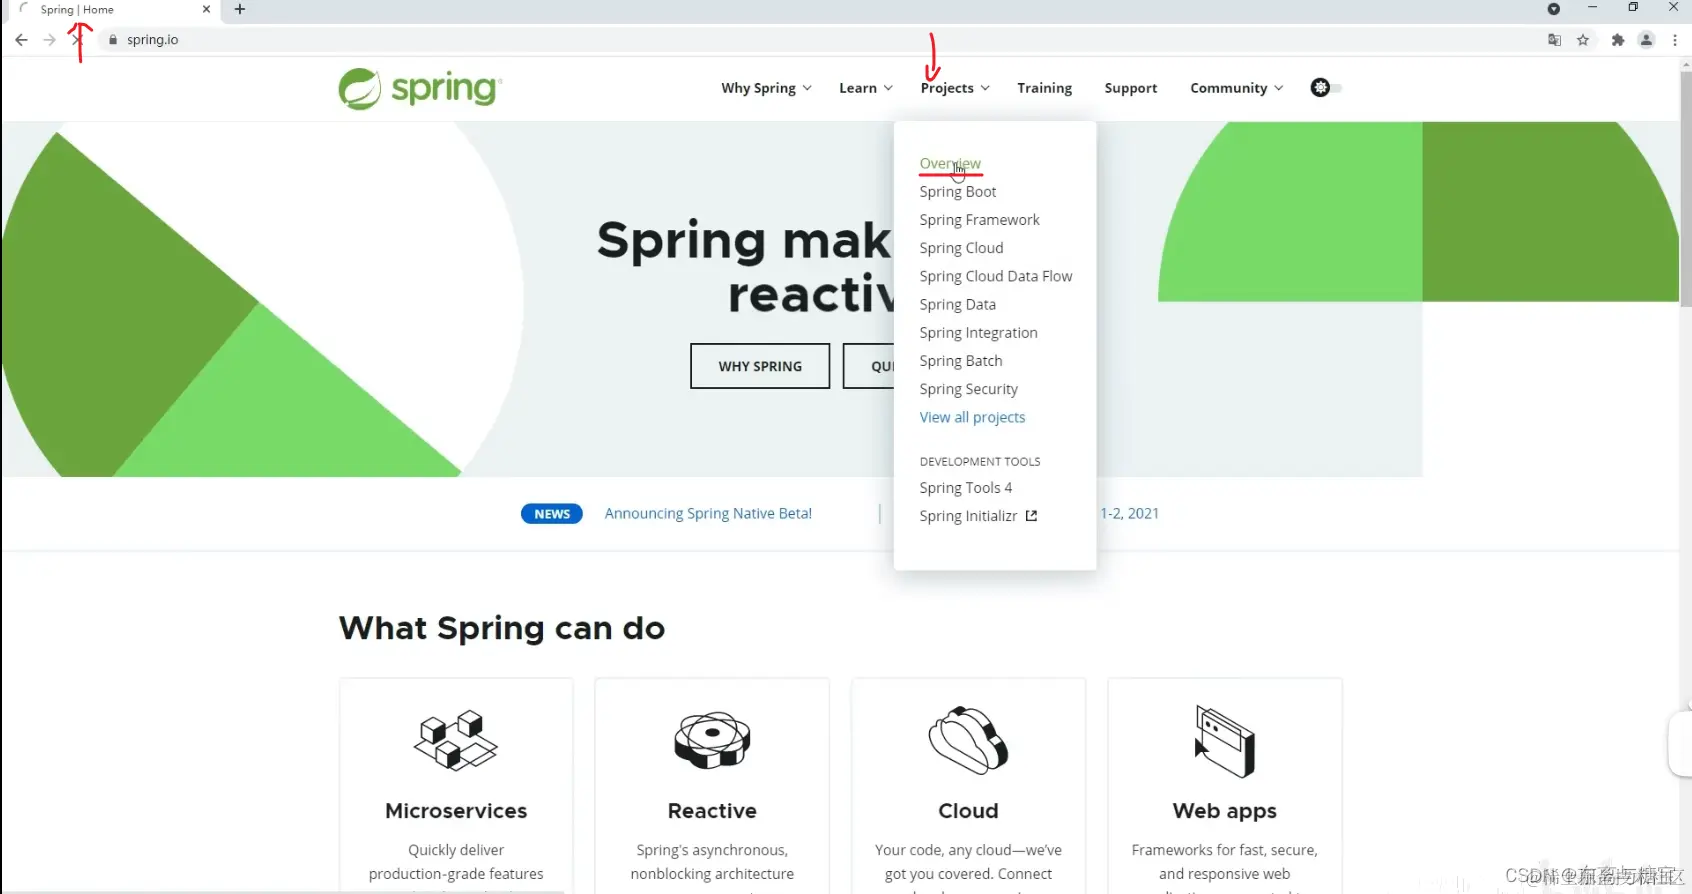
Task: Select Spring Cloud menu entry
Action: coord(961,248)
